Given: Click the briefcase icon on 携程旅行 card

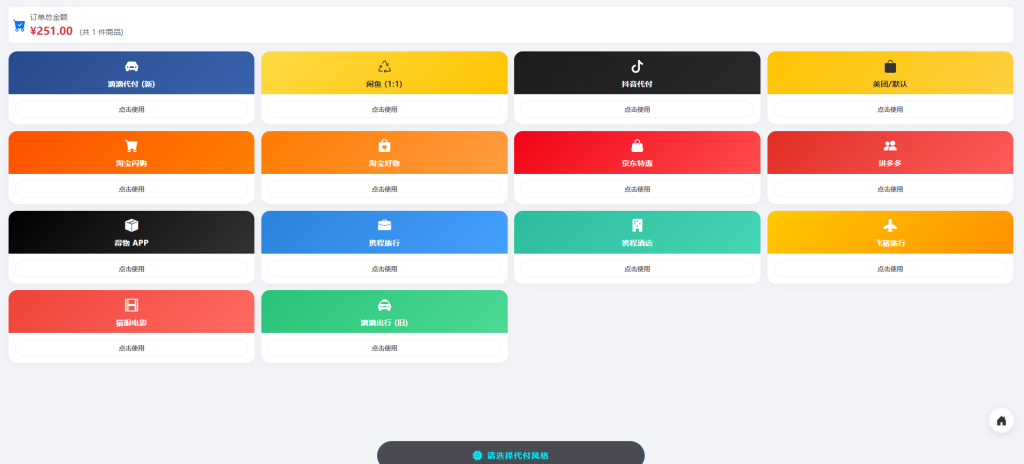Looking at the screenshot, I should click(x=385, y=225).
